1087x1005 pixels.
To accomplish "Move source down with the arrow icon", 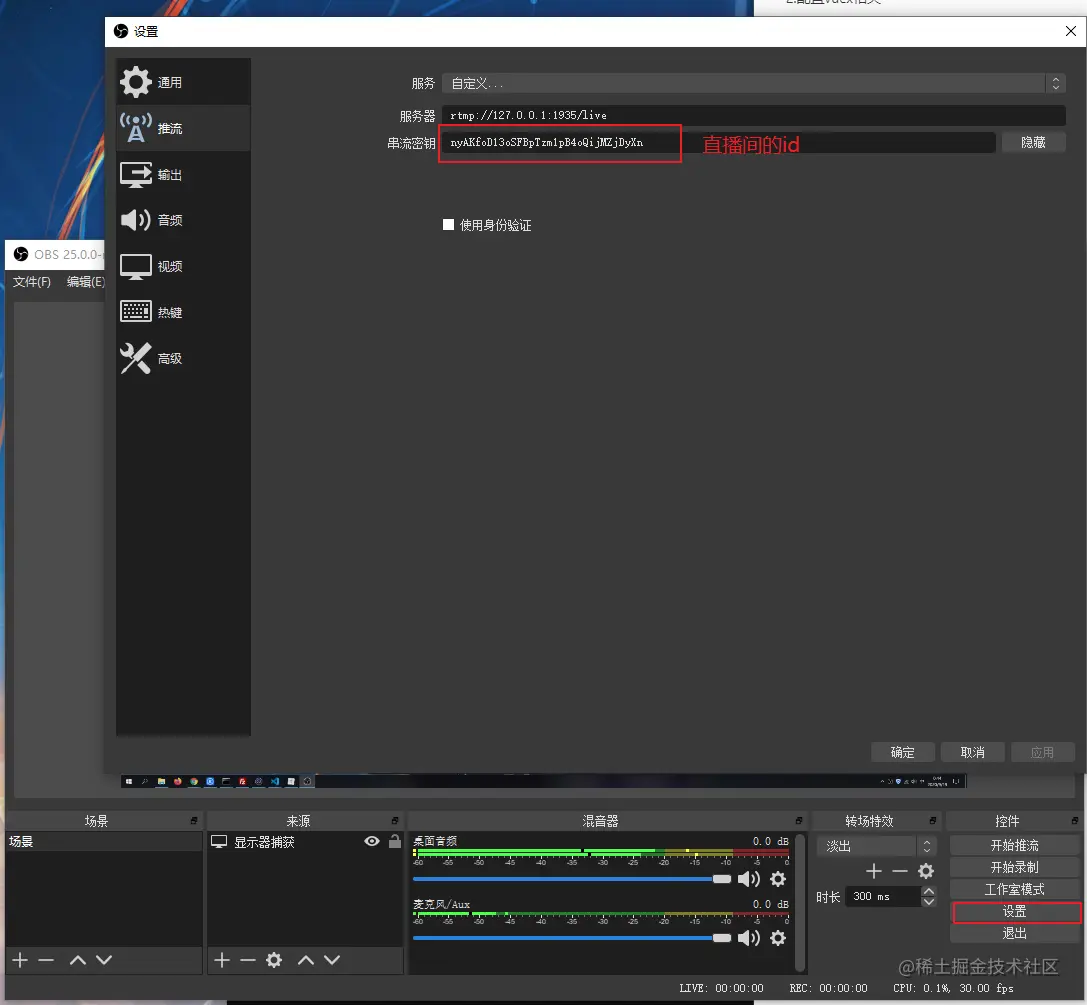I will pyautogui.click(x=332, y=960).
